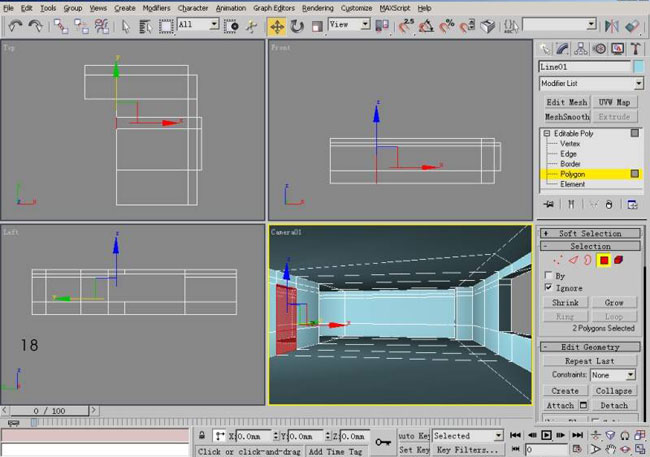Pick the Rectangular Selection Region tool
Image resolution: width=650 pixels, height=457 pixels.
click(x=166, y=27)
